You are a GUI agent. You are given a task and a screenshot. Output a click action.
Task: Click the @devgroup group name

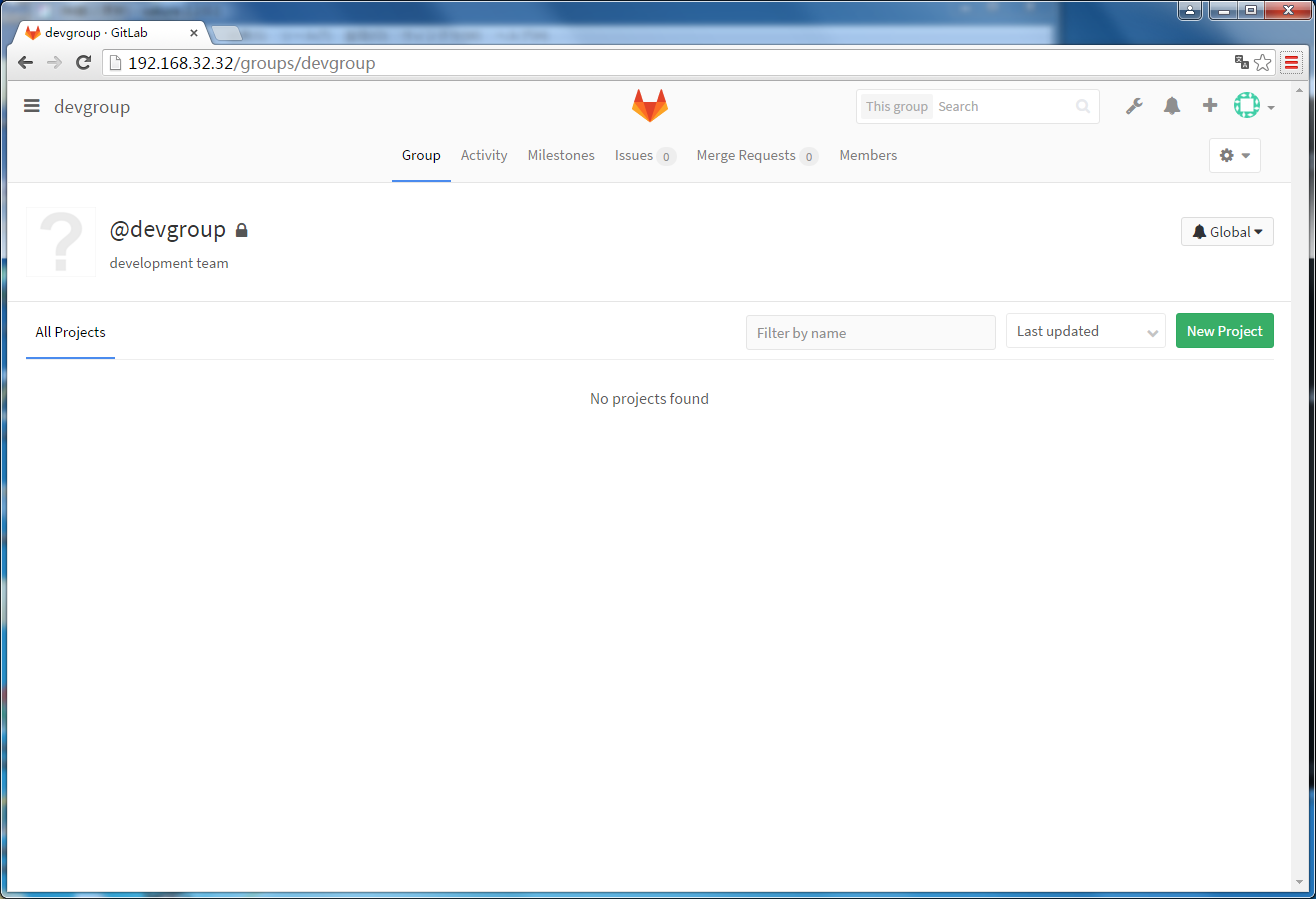[168, 230]
